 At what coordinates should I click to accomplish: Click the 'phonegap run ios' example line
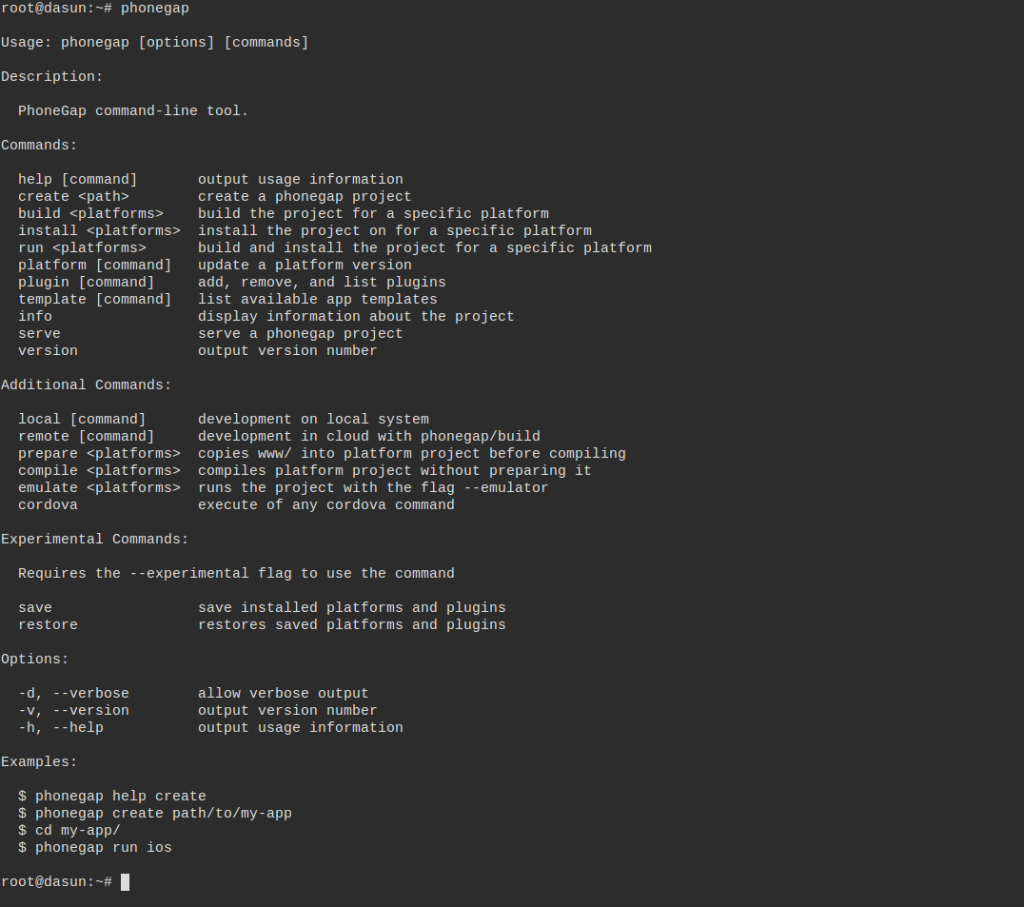103,848
